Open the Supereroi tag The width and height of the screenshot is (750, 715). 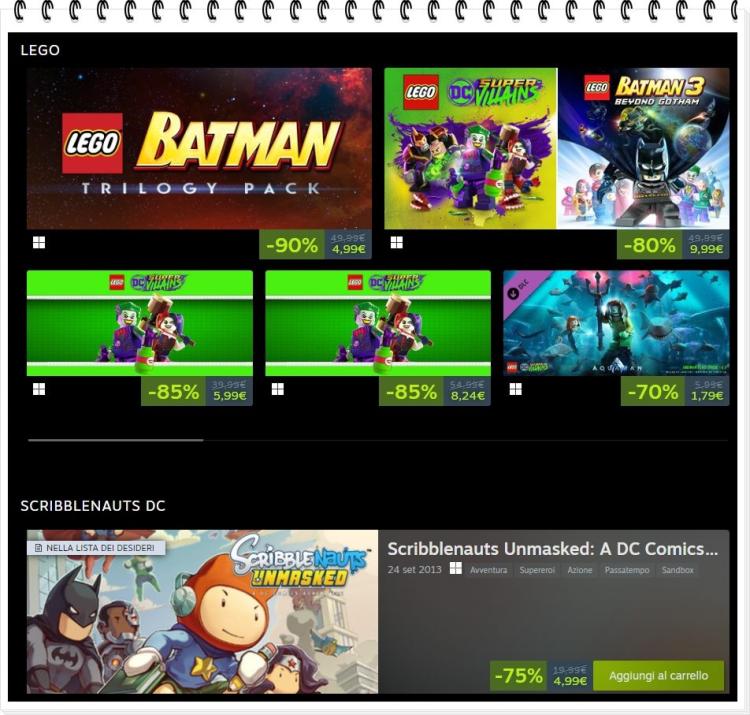[x=537, y=570]
